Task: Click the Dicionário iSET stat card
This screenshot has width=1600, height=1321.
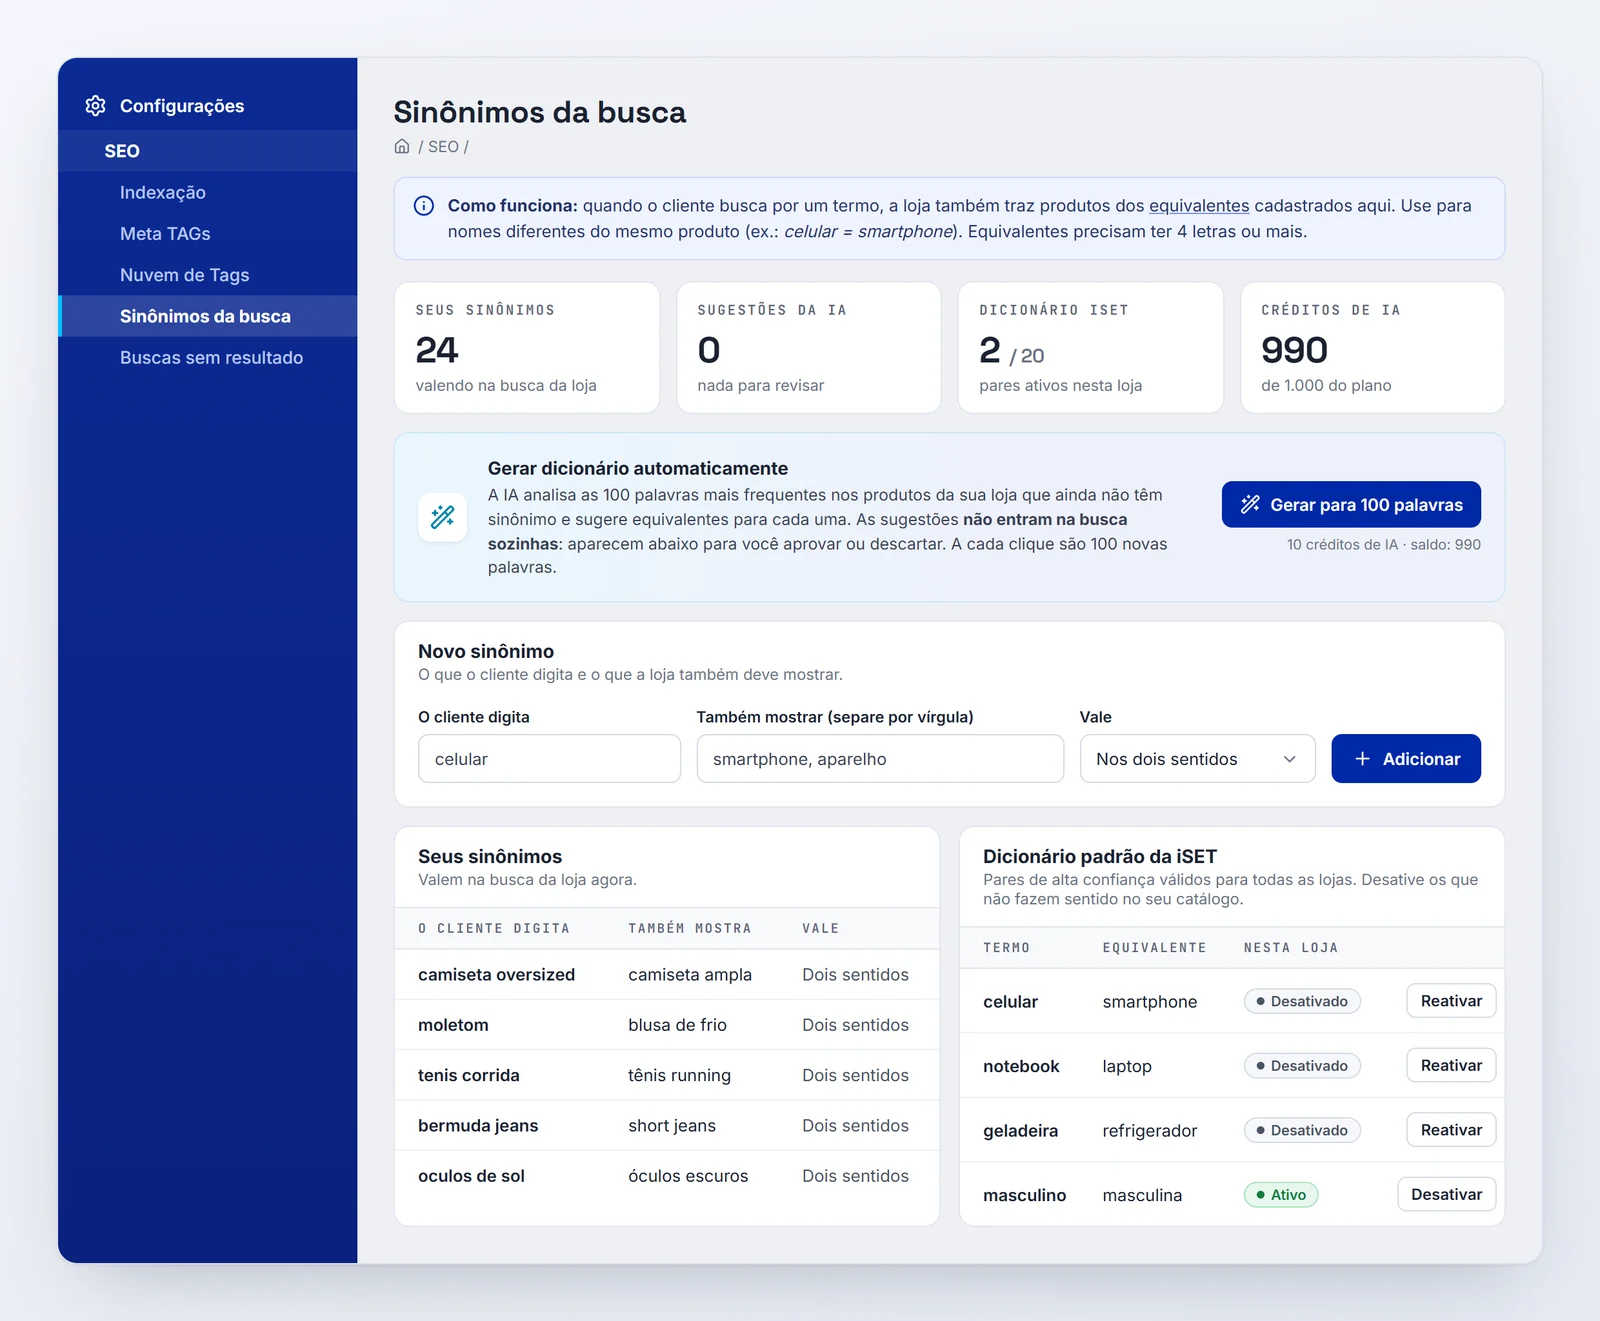Action: pyautogui.click(x=1091, y=348)
